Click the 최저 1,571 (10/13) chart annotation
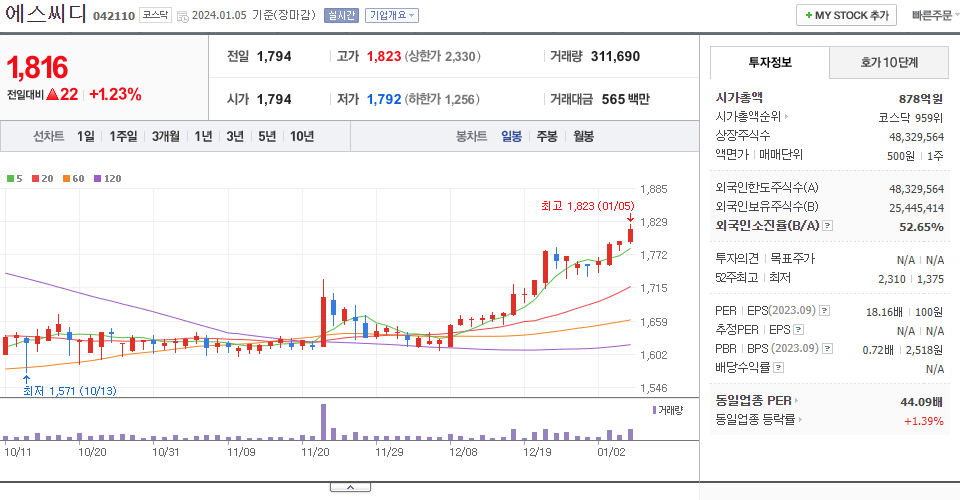Viewport: 960px width, 500px height. tap(70, 391)
